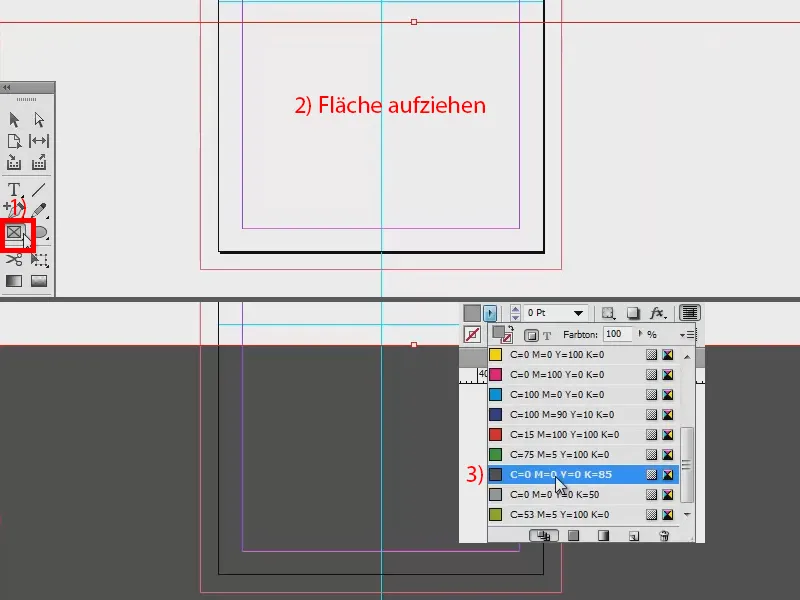Create new swatch icon at panel bottom
This screenshot has height=600, width=800.
point(634,536)
